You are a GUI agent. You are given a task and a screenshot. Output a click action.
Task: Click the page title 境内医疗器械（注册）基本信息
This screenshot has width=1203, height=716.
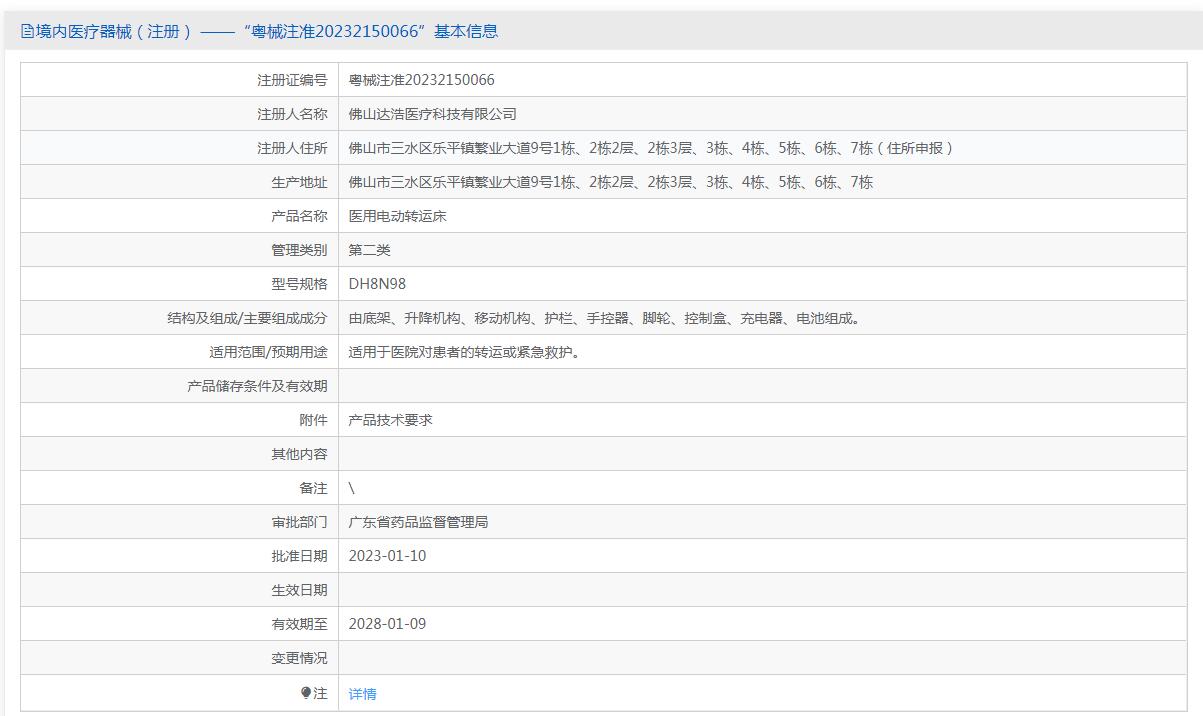click(x=267, y=31)
